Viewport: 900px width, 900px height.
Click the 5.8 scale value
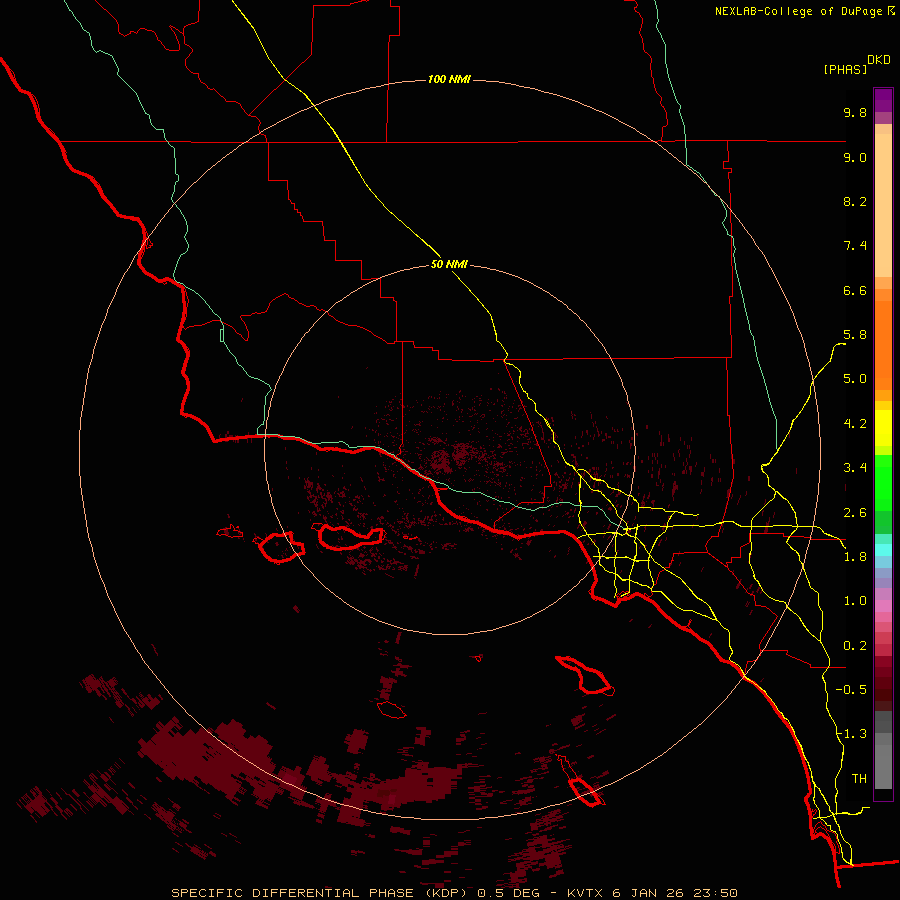point(855,335)
